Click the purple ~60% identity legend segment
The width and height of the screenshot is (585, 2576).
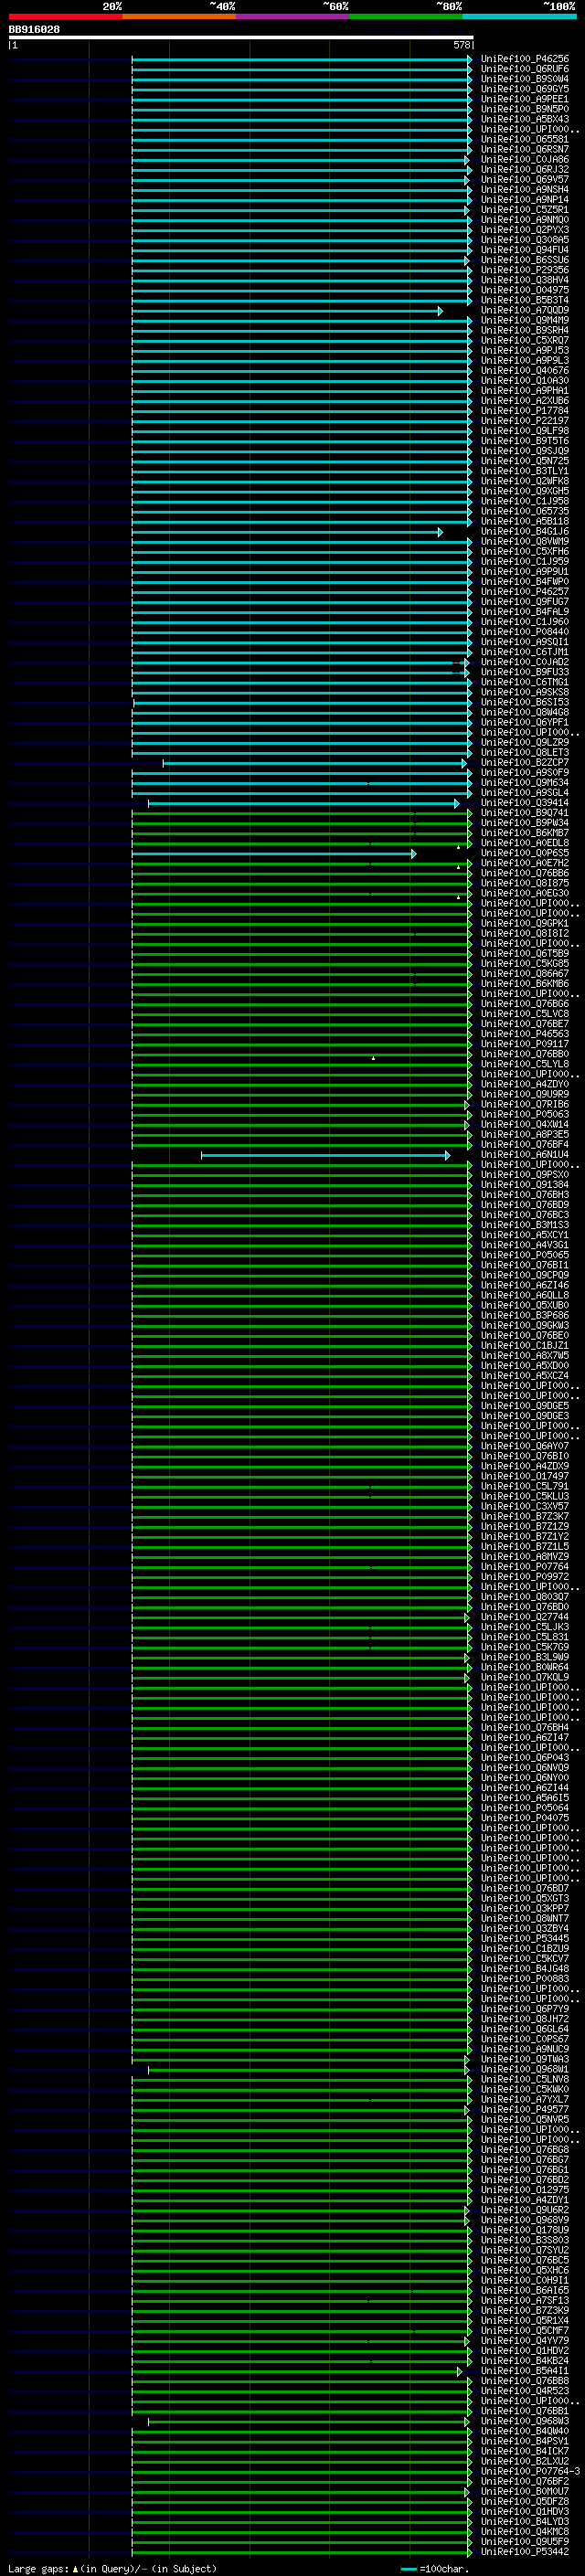tap(293, 16)
